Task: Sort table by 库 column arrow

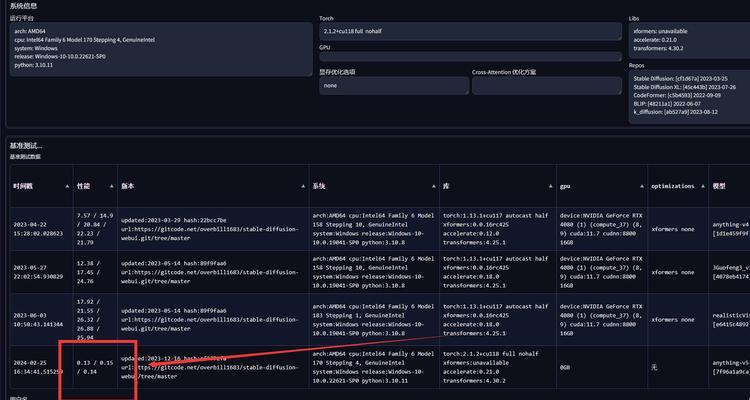Action: coord(551,186)
